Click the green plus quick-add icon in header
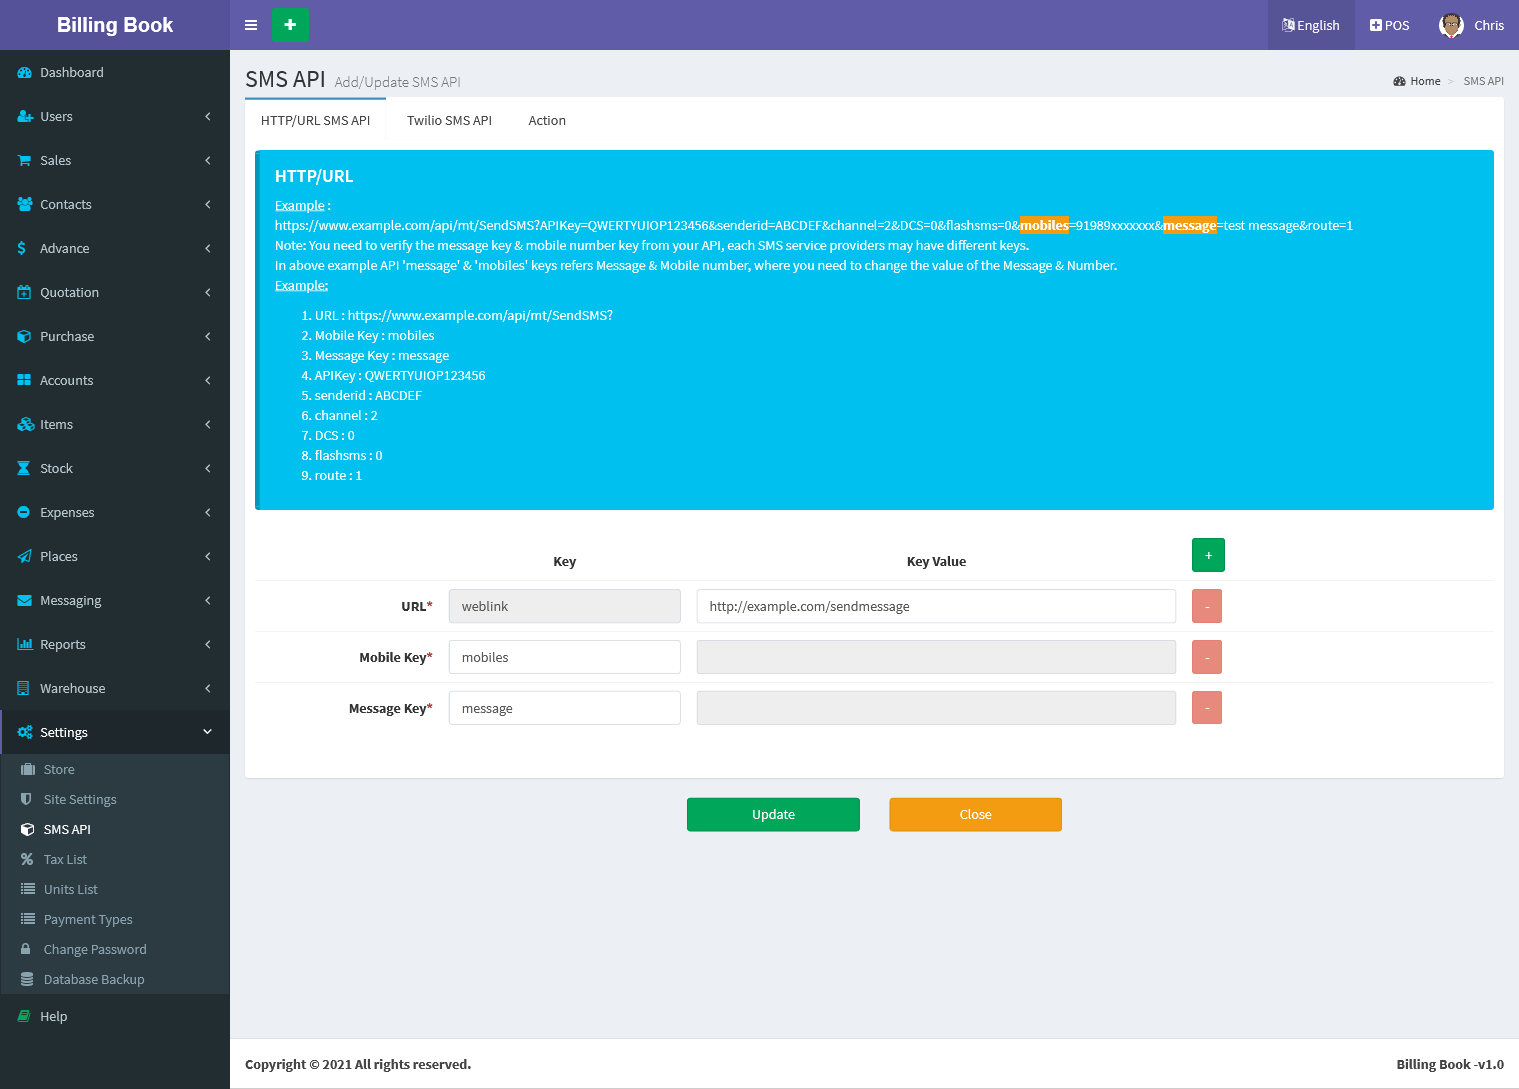 (x=290, y=25)
